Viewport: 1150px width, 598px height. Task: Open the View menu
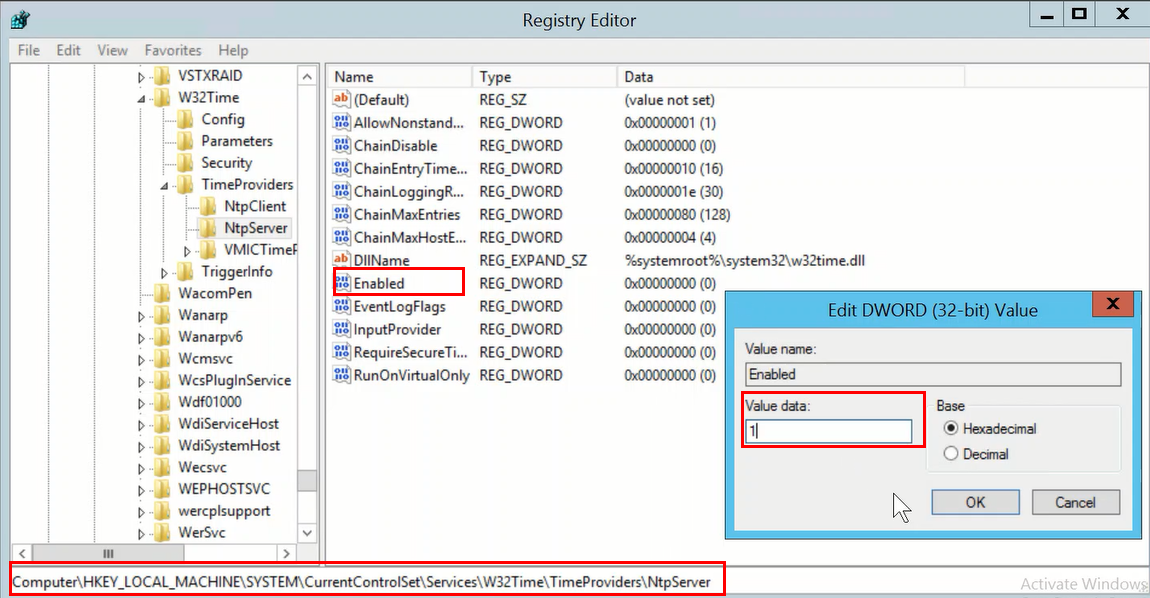(x=112, y=50)
